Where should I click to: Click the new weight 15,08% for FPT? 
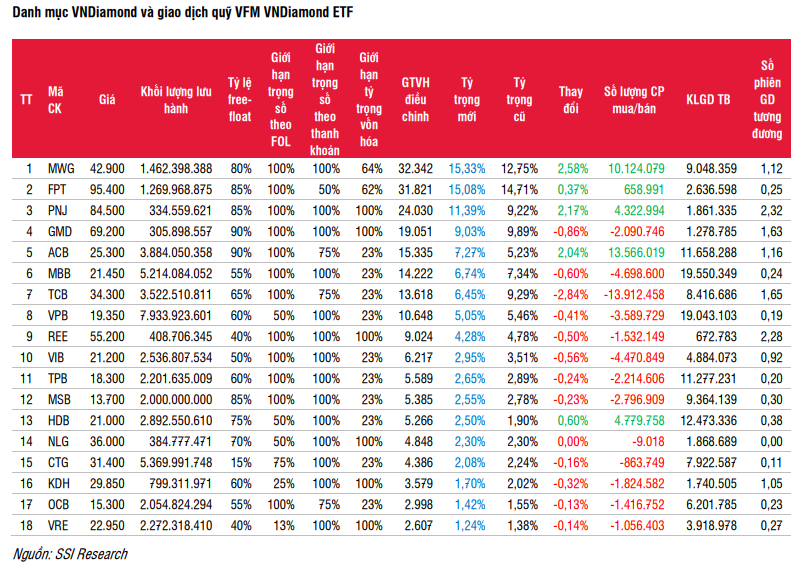[x=467, y=190]
